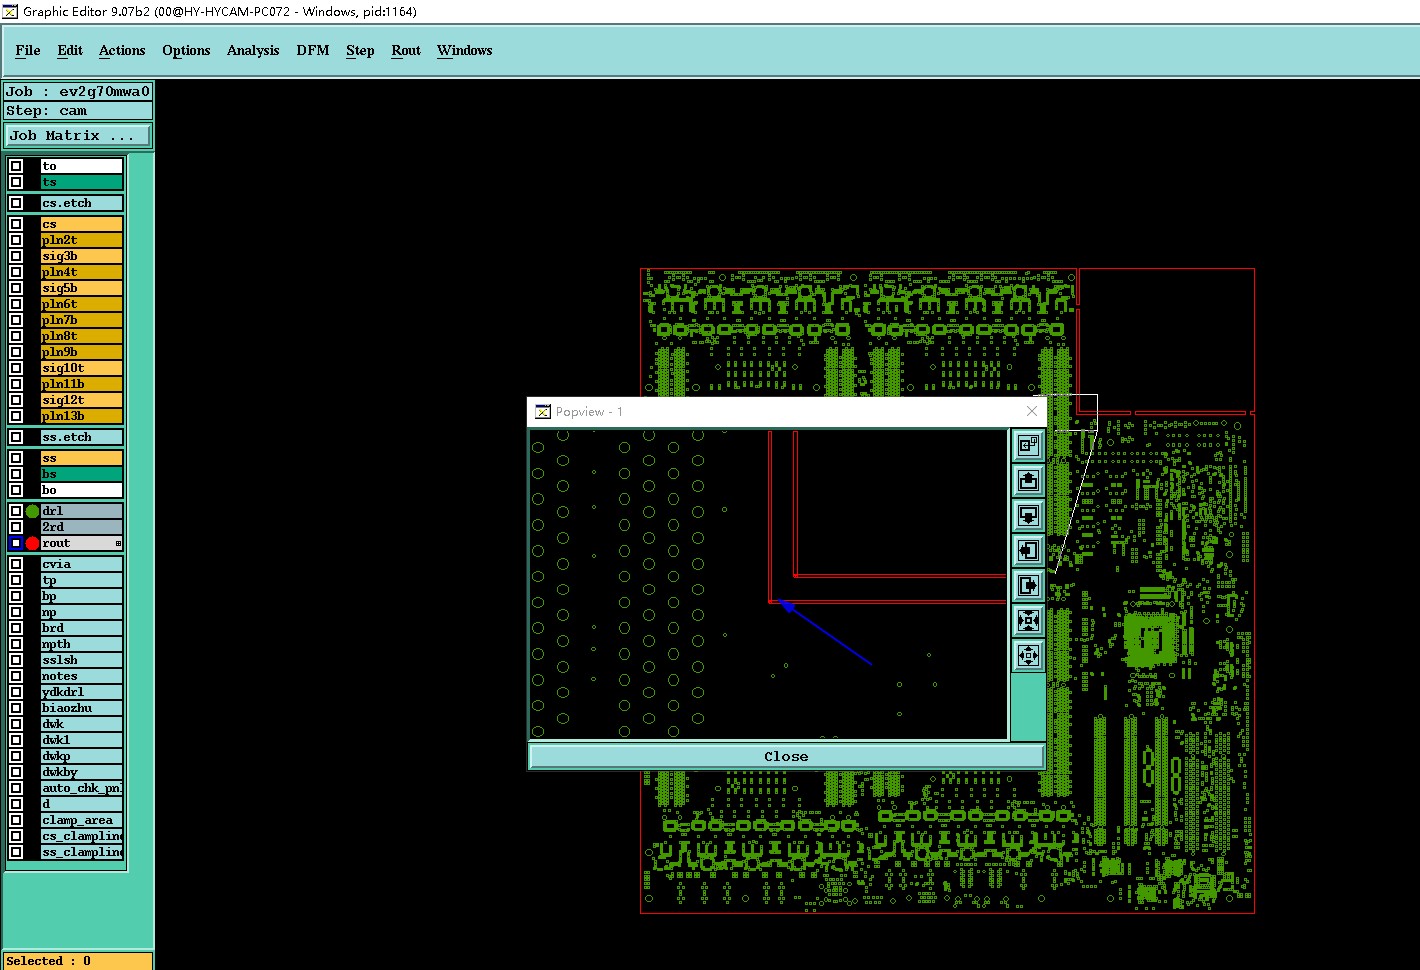Click the red color dot of rout layer

pyautogui.click(x=32, y=543)
